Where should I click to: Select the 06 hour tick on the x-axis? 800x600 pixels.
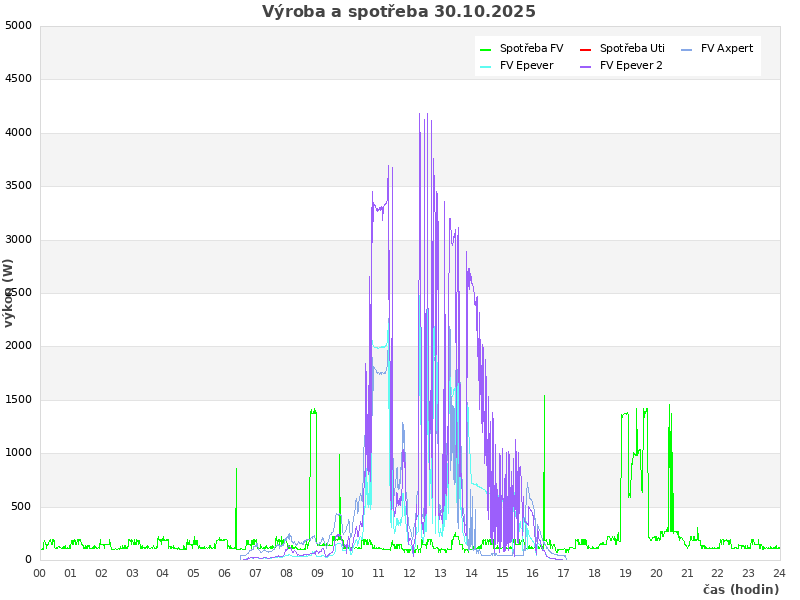225,573
